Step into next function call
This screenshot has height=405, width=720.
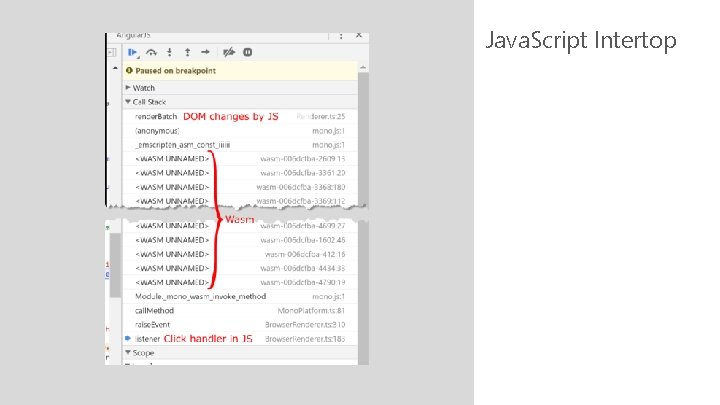(x=169, y=52)
